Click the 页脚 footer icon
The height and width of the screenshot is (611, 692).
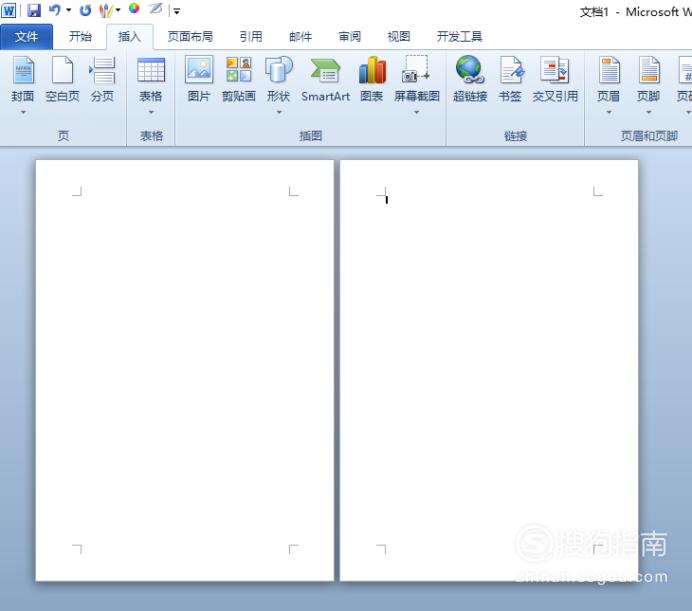(648, 70)
